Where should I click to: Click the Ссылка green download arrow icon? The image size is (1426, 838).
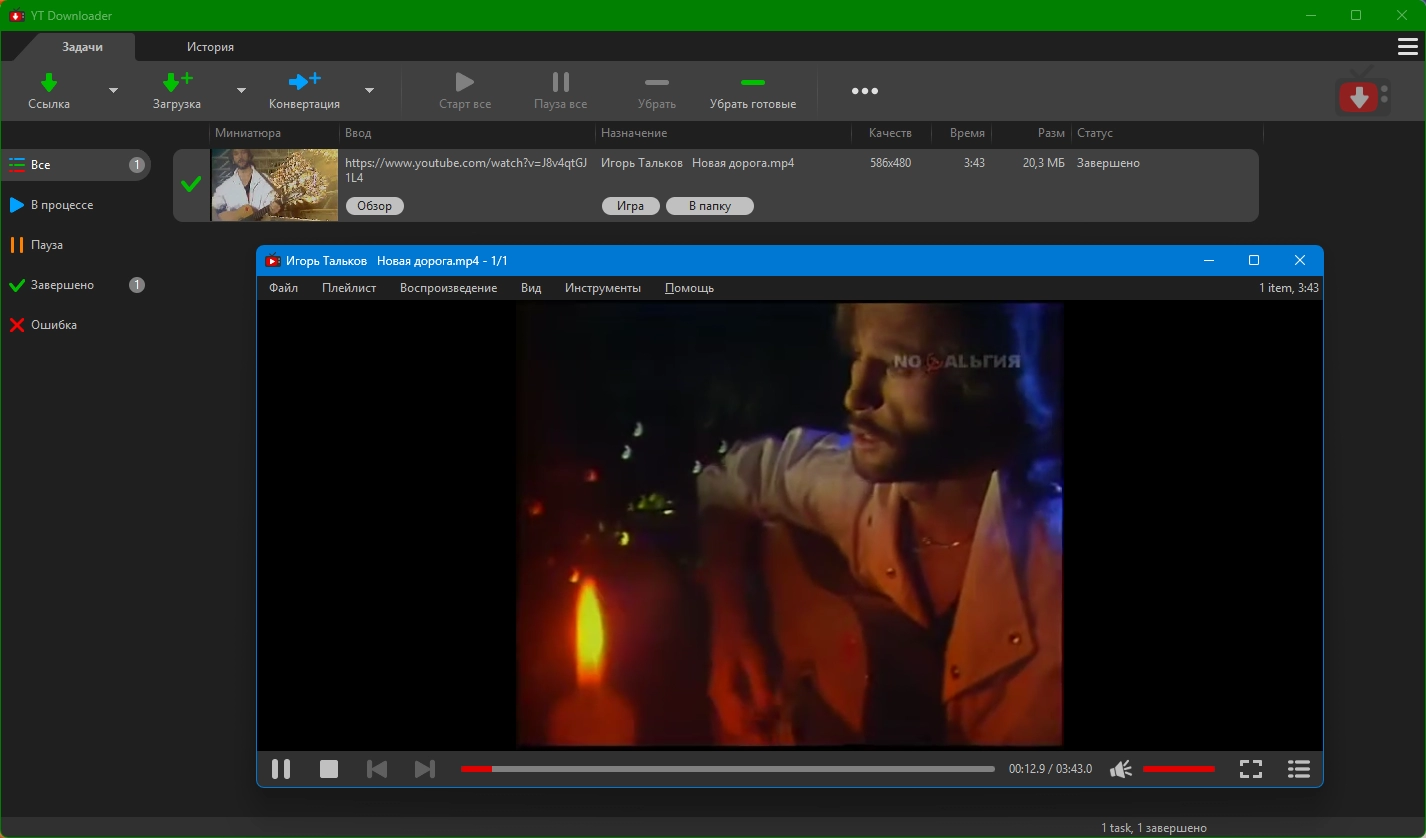49,83
